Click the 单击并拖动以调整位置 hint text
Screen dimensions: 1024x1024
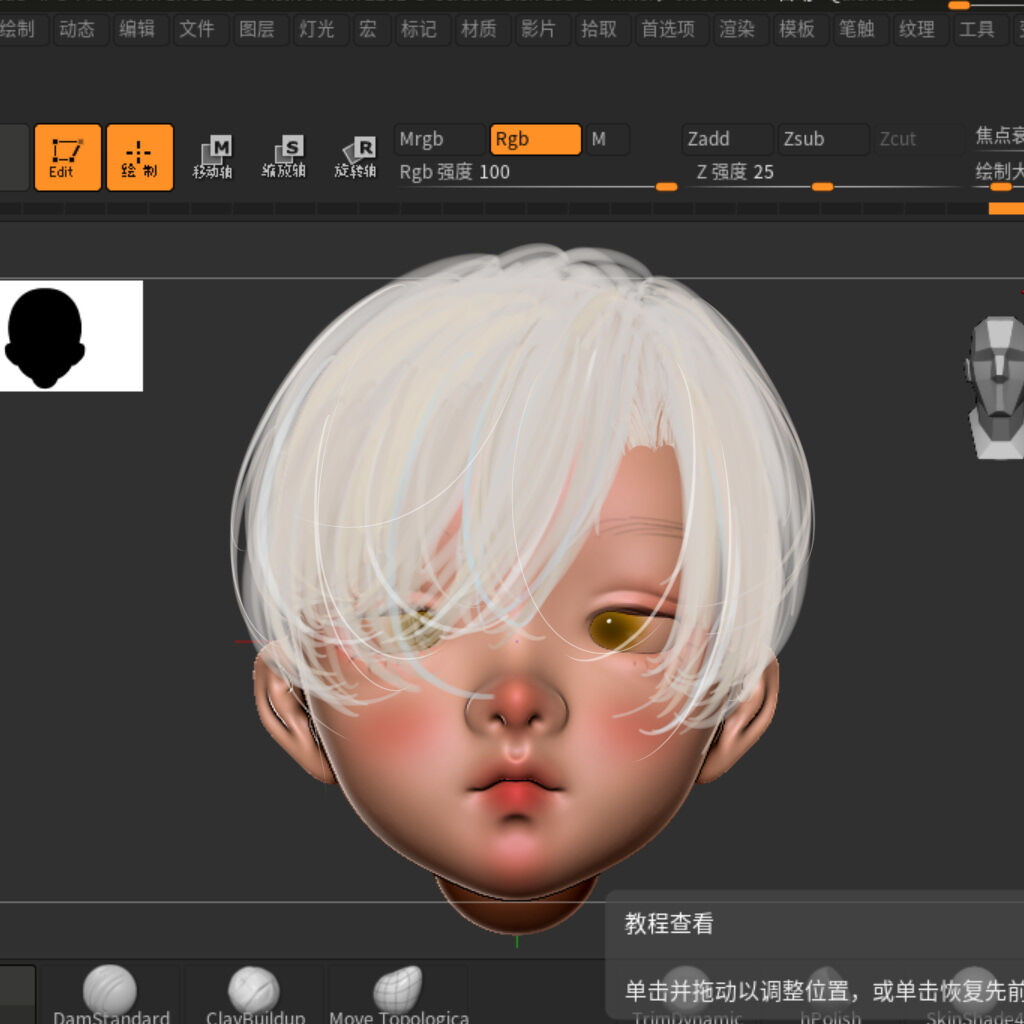coord(737,991)
